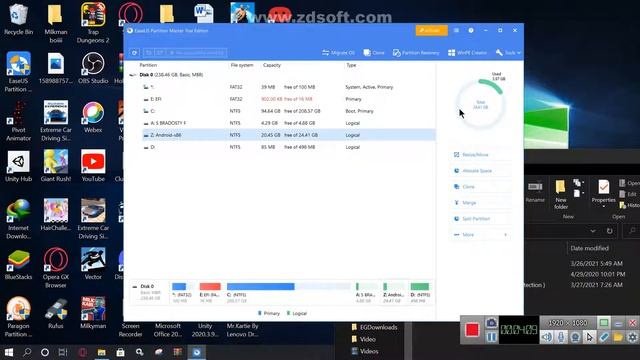This screenshot has height=360, width=640.
Task: Expand the More options in side panel
Action: pos(480,235)
